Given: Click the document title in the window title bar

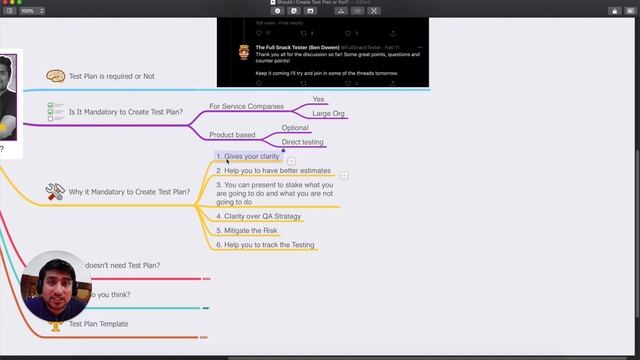Looking at the screenshot, I should coord(313,2).
